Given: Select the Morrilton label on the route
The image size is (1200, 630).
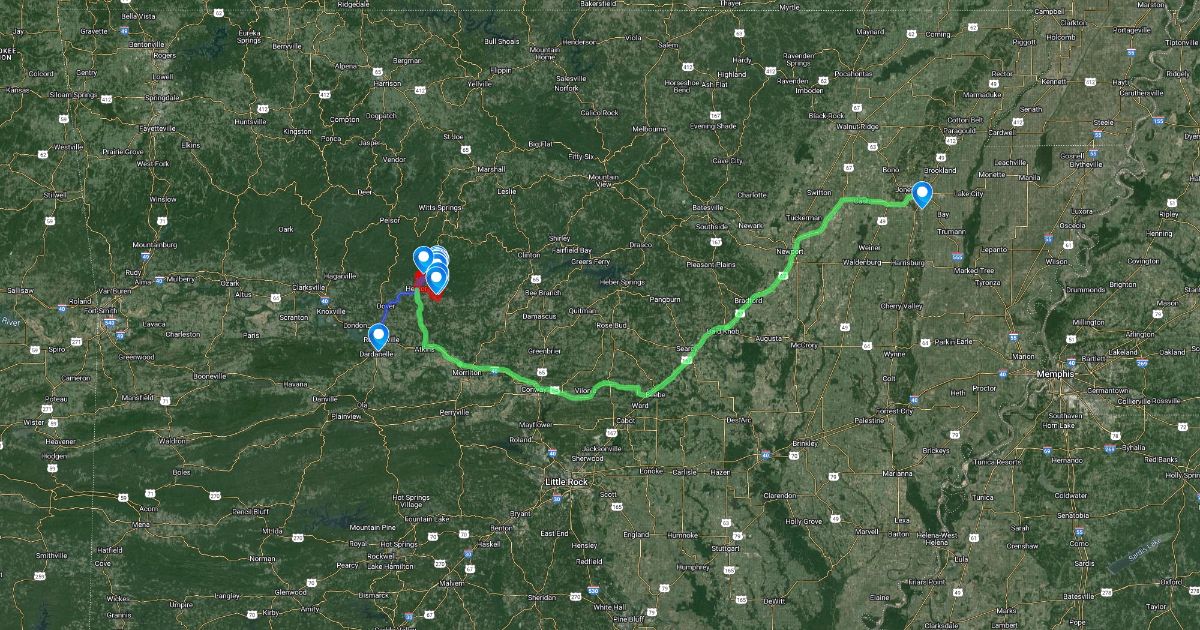Looking at the screenshot, I should tap(467, 372).
